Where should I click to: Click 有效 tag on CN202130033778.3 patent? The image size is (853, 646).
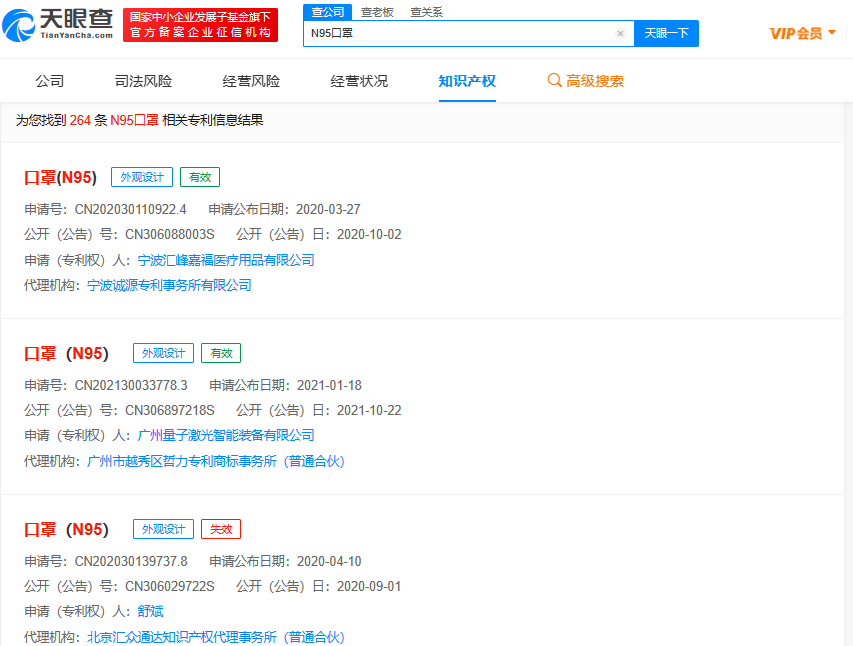[221, 353]
